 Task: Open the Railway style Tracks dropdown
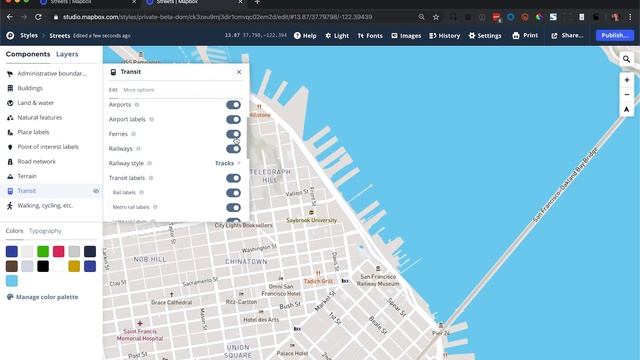(228, 163)
